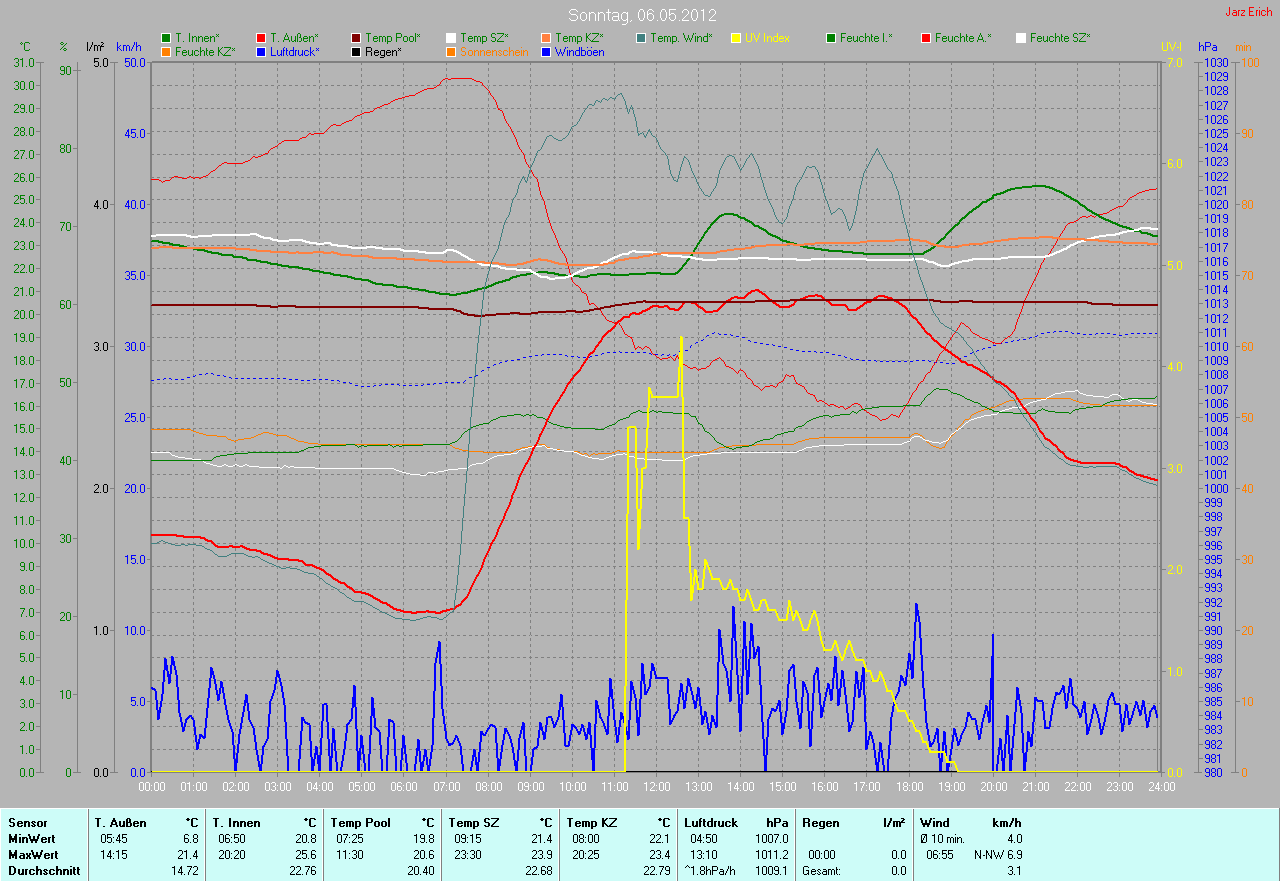1280x881 pixels.
Task: Click Luftdruck maximum value "1011.2"
Action: click(772, 855)
